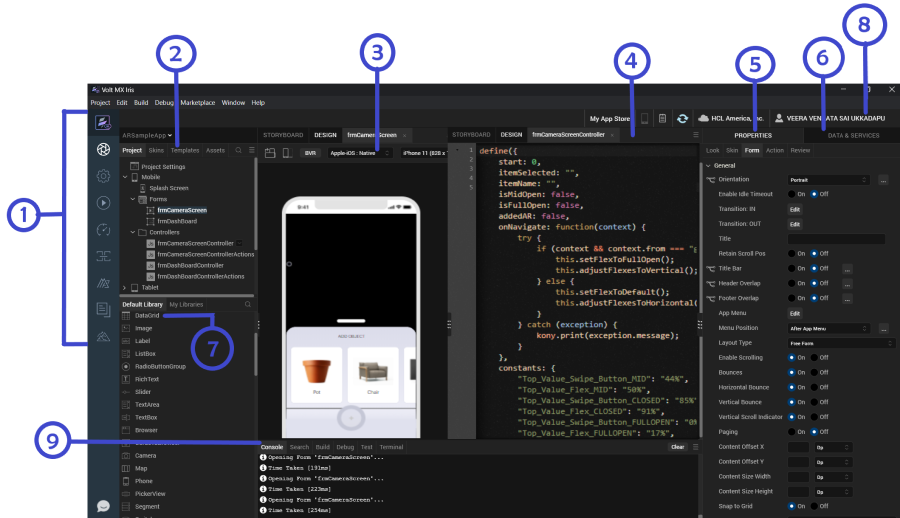Click the refresh sync icon in top toolbar
The height and width of the screenshot is (518, 900).
pyautogui.click(x=682, y=118)
